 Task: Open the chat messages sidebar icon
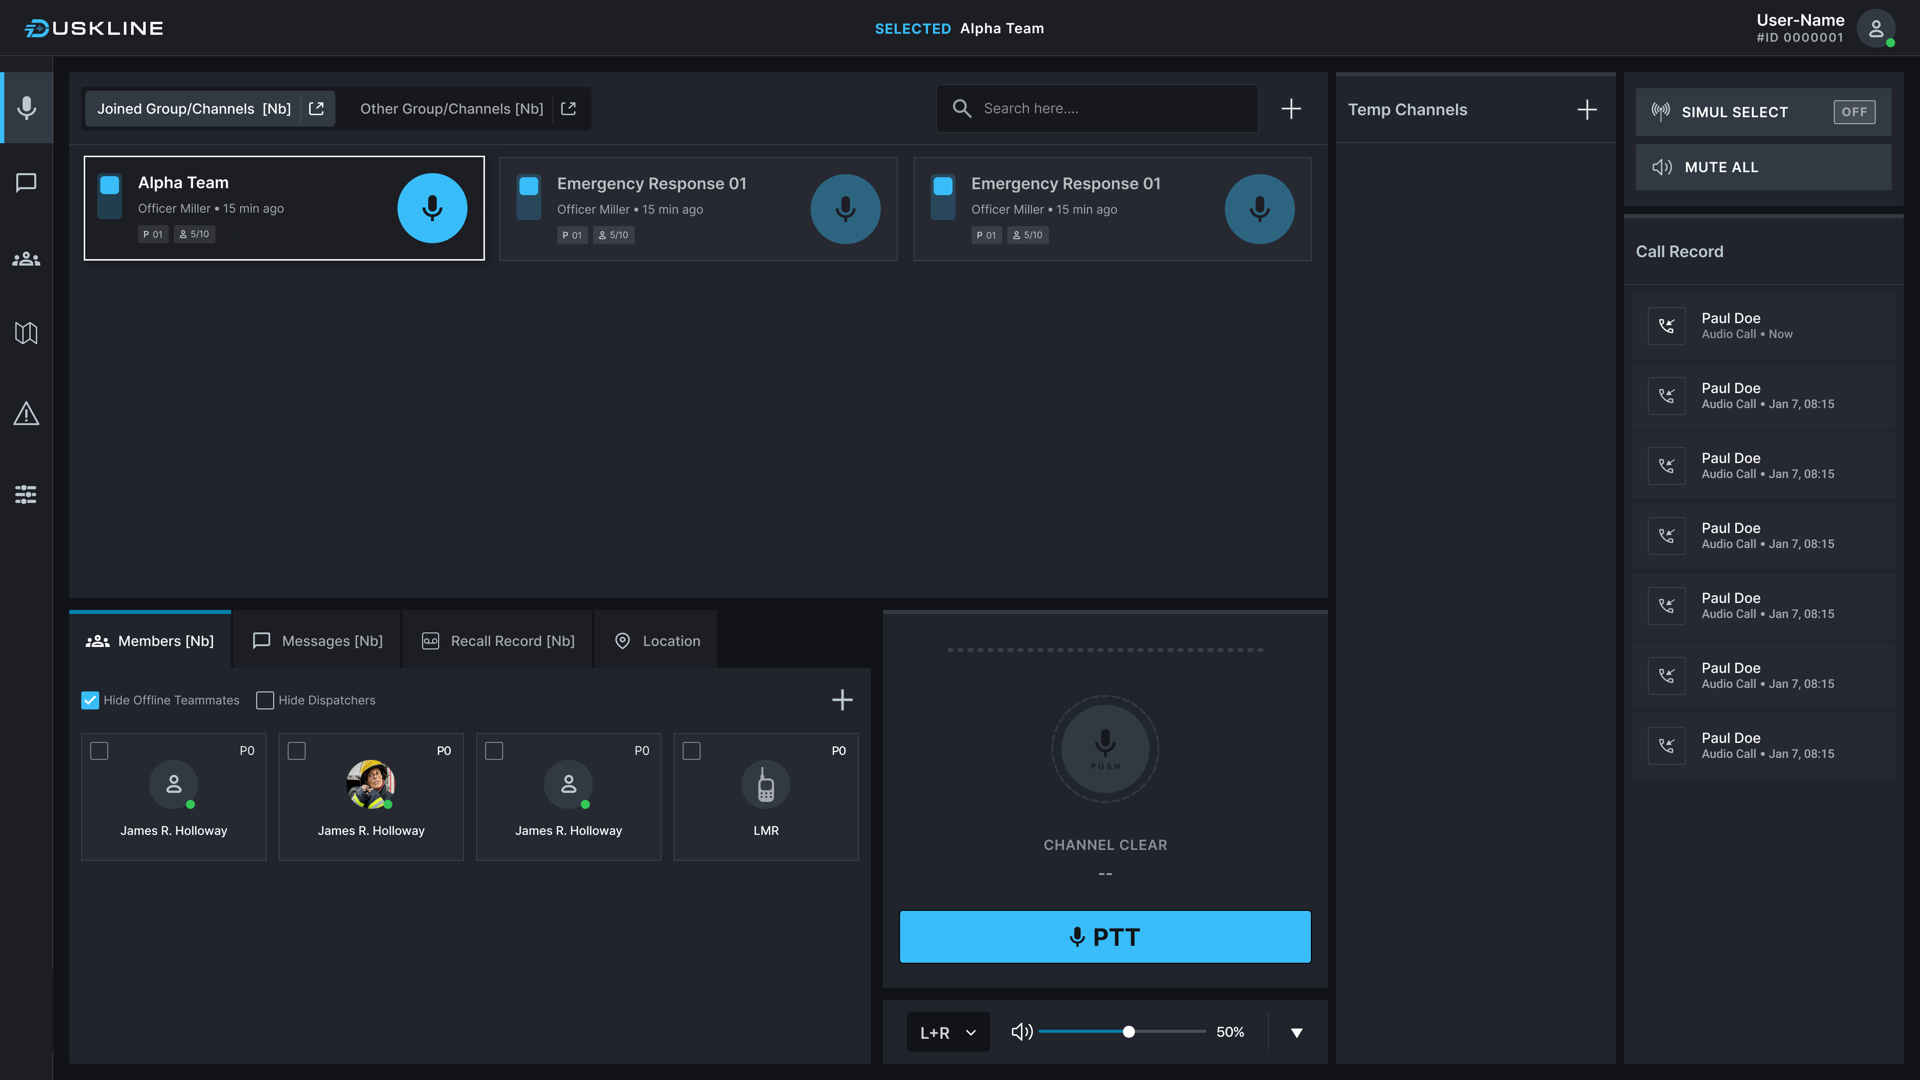[x=27, y=182]
